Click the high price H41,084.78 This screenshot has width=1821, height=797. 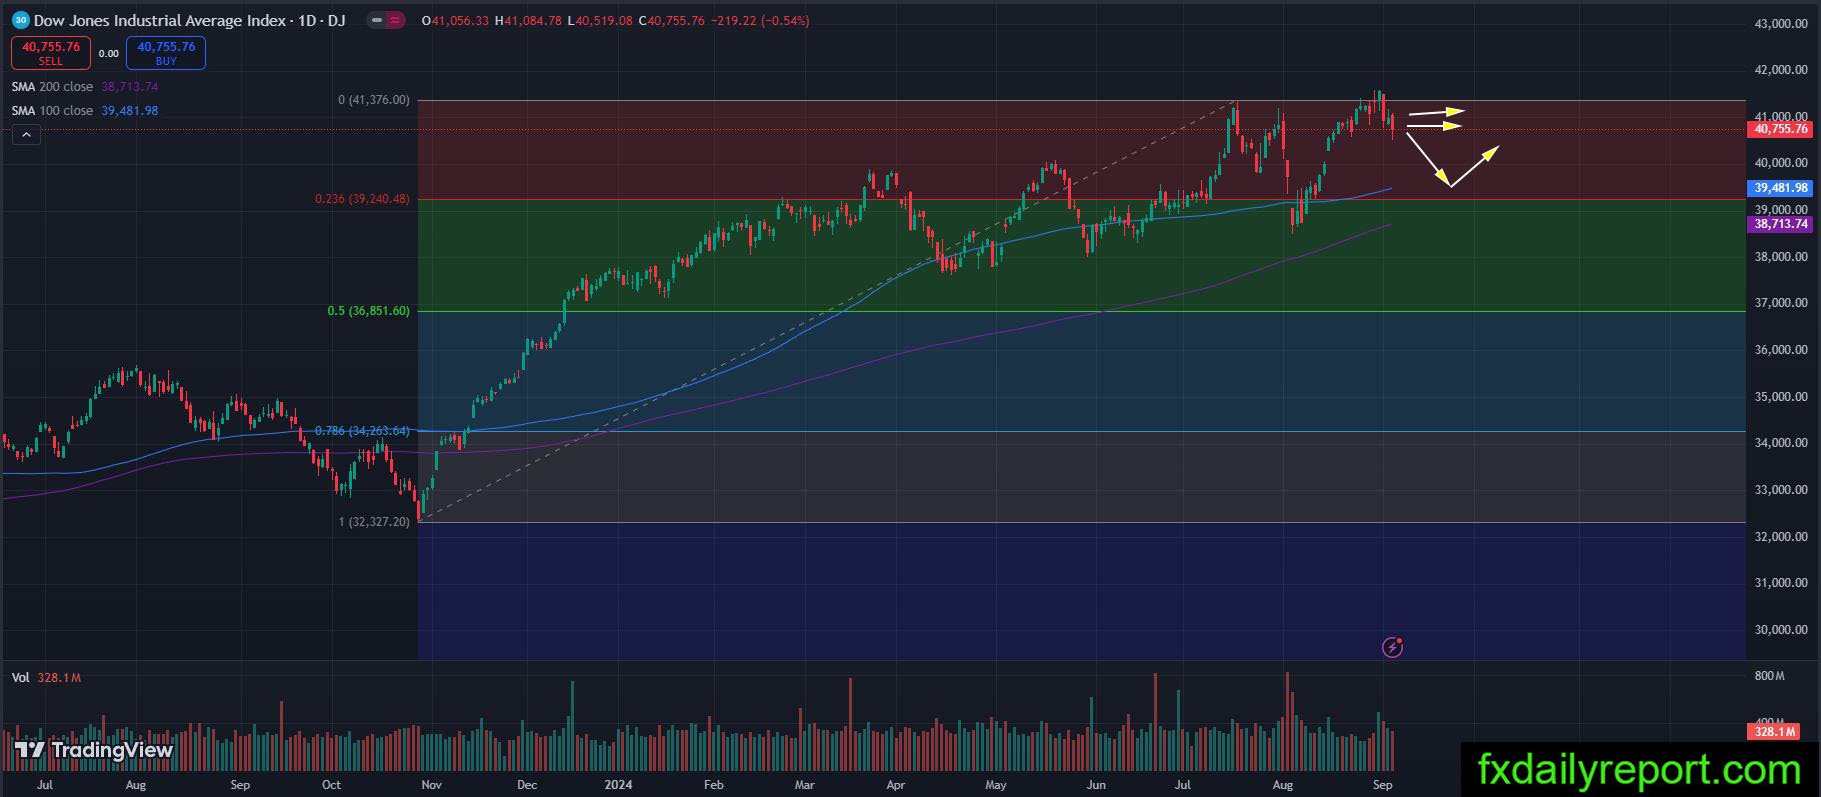pyautogui.click(x=528, y=21)
